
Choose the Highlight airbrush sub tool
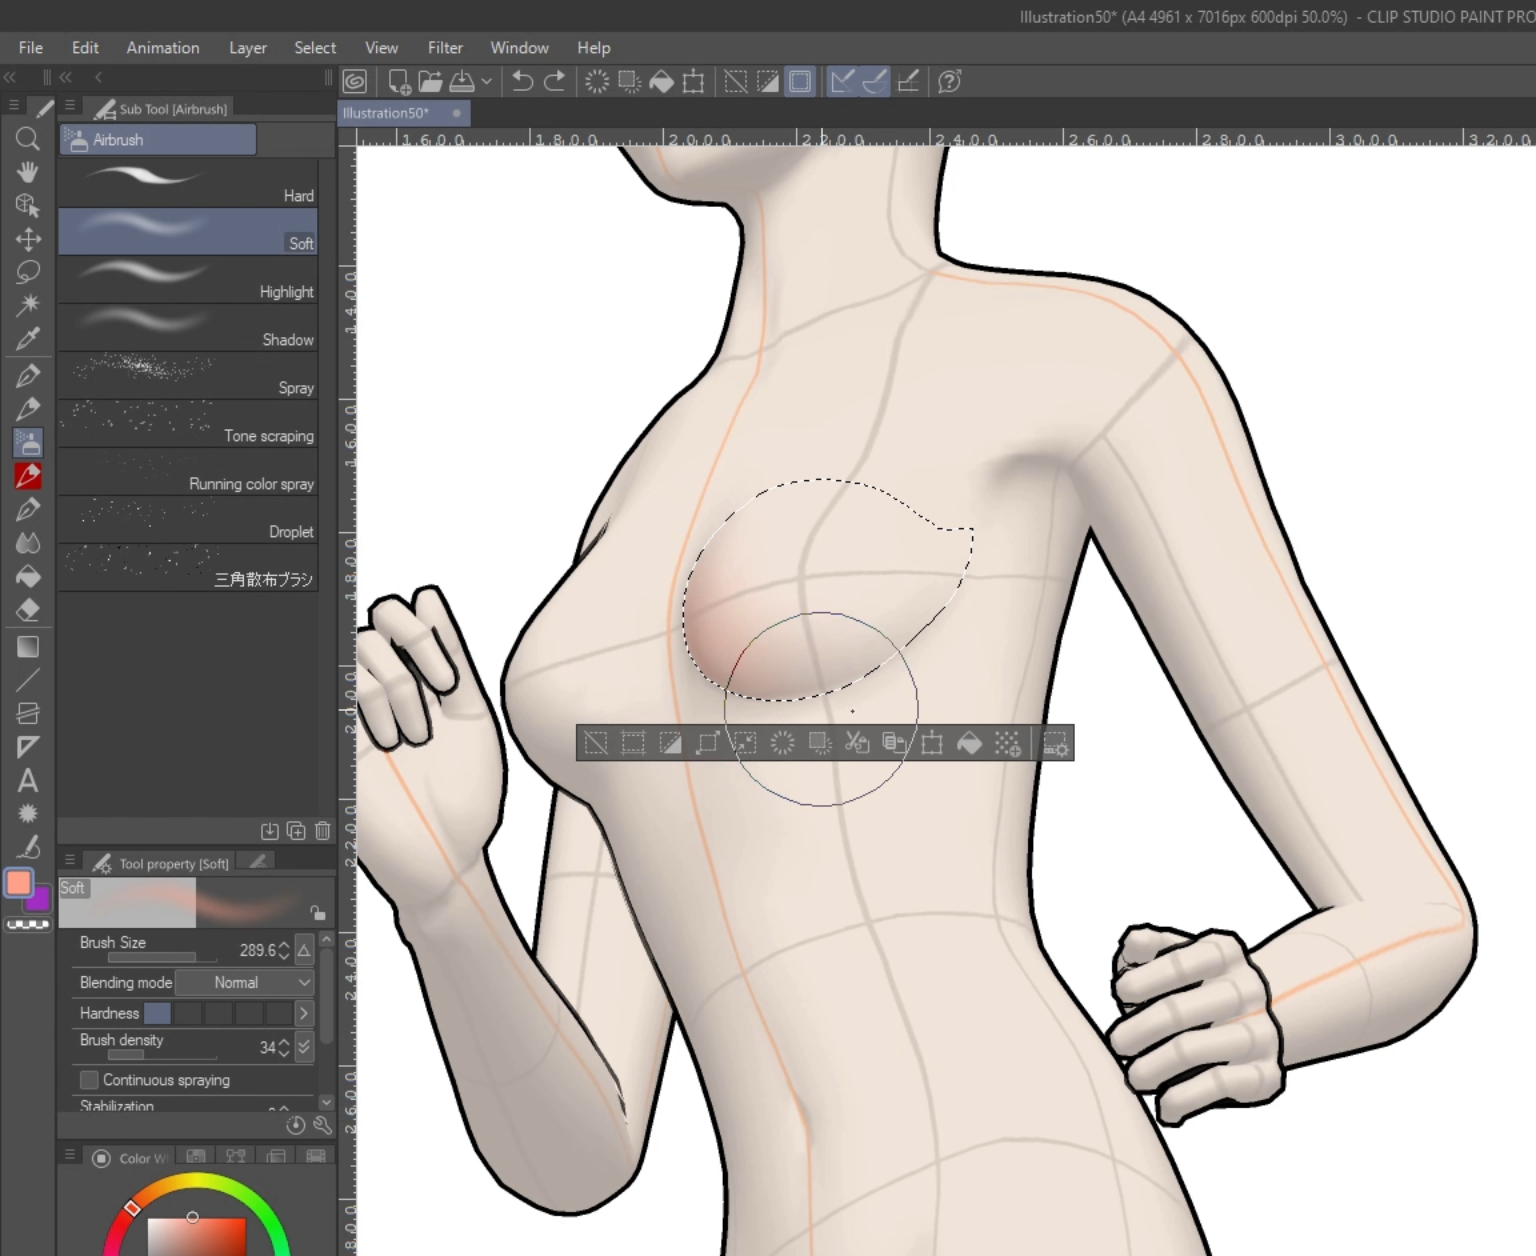pos(188,280)
